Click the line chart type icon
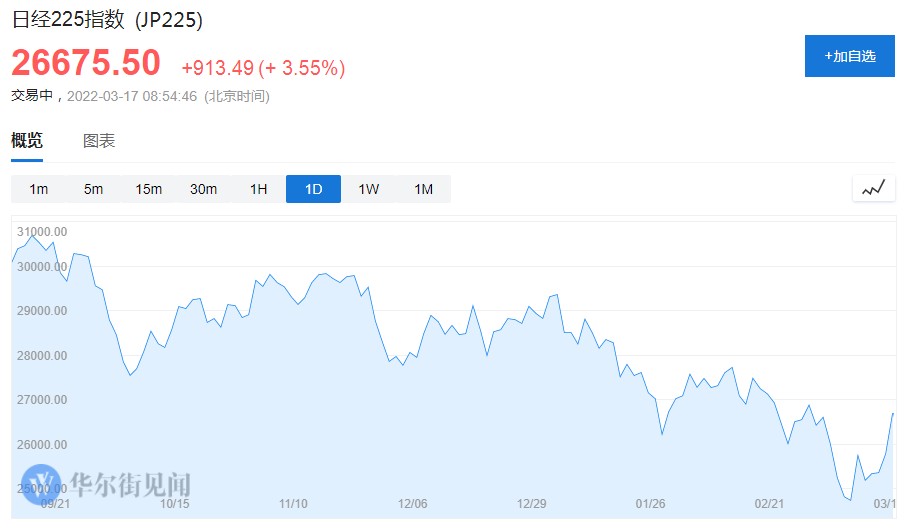Screen dimensions: 906x531 [873, 188]
